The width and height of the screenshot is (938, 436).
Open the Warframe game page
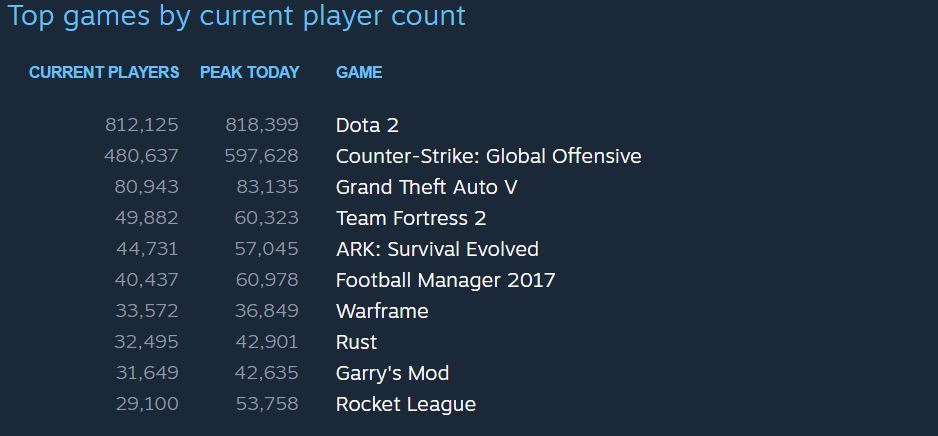(x=382, y=311)
